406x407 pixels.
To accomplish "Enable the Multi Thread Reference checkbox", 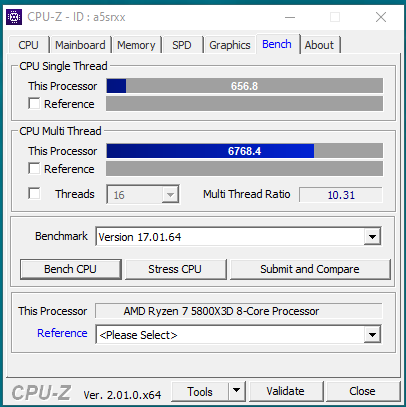I will point(34,168).
